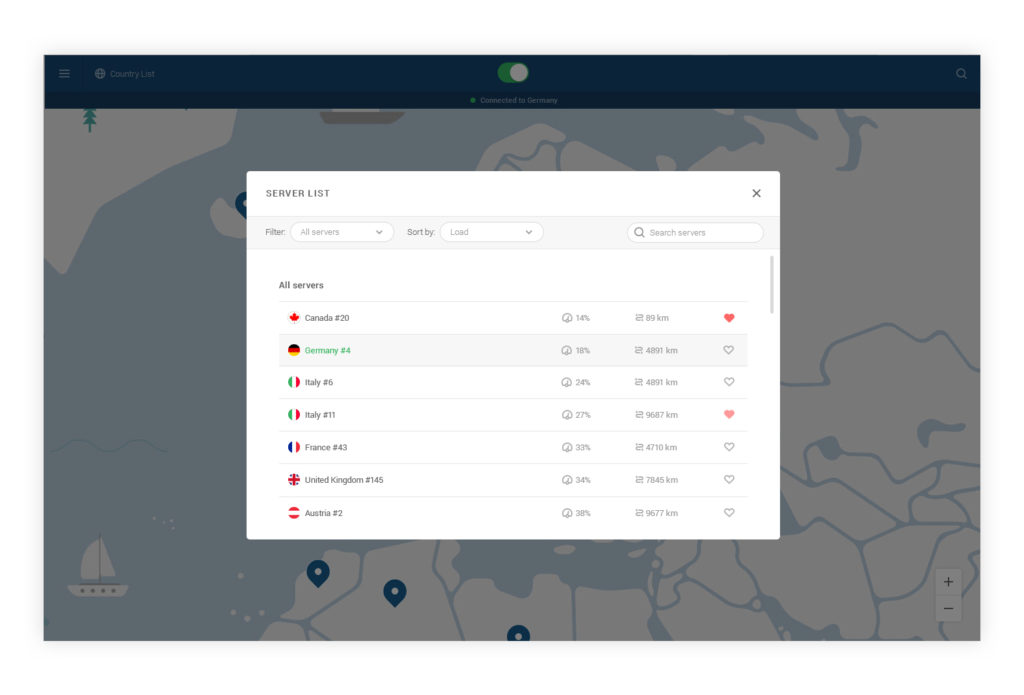Open the Filter All servers dropdown
This screenshot has height=695, width=1024.
342,232
